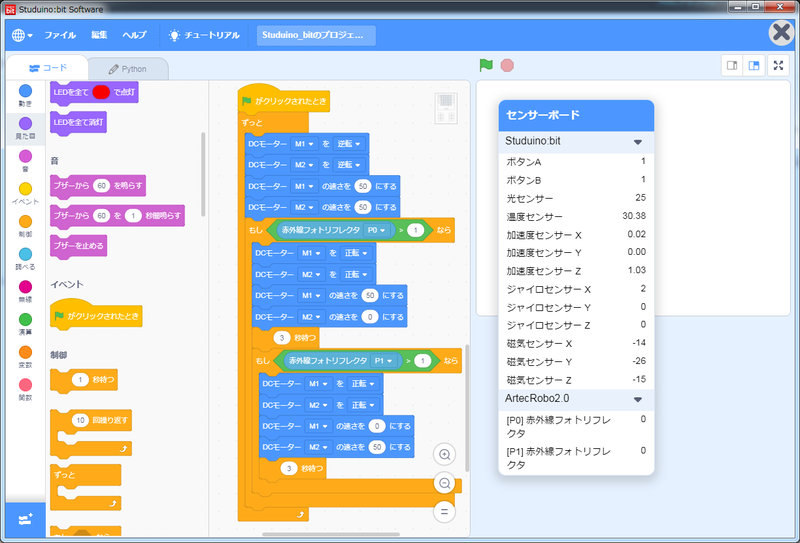Collapse the Studuino:bit sensor section
The width and height of the screenshot is (800, 543).
(x=638, y=142)
